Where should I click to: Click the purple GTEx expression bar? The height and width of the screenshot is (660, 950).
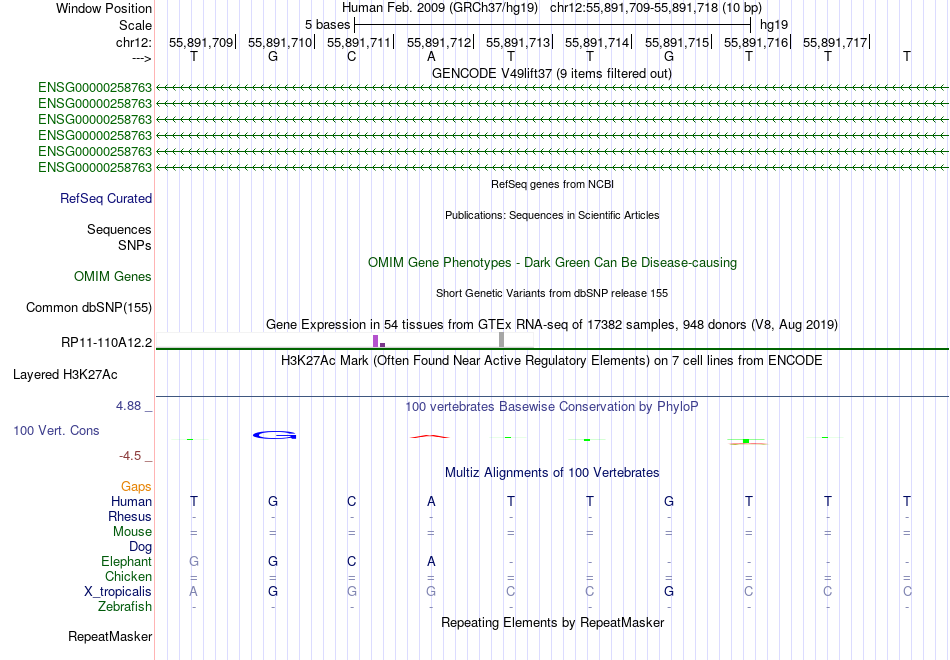coord(376,341)
